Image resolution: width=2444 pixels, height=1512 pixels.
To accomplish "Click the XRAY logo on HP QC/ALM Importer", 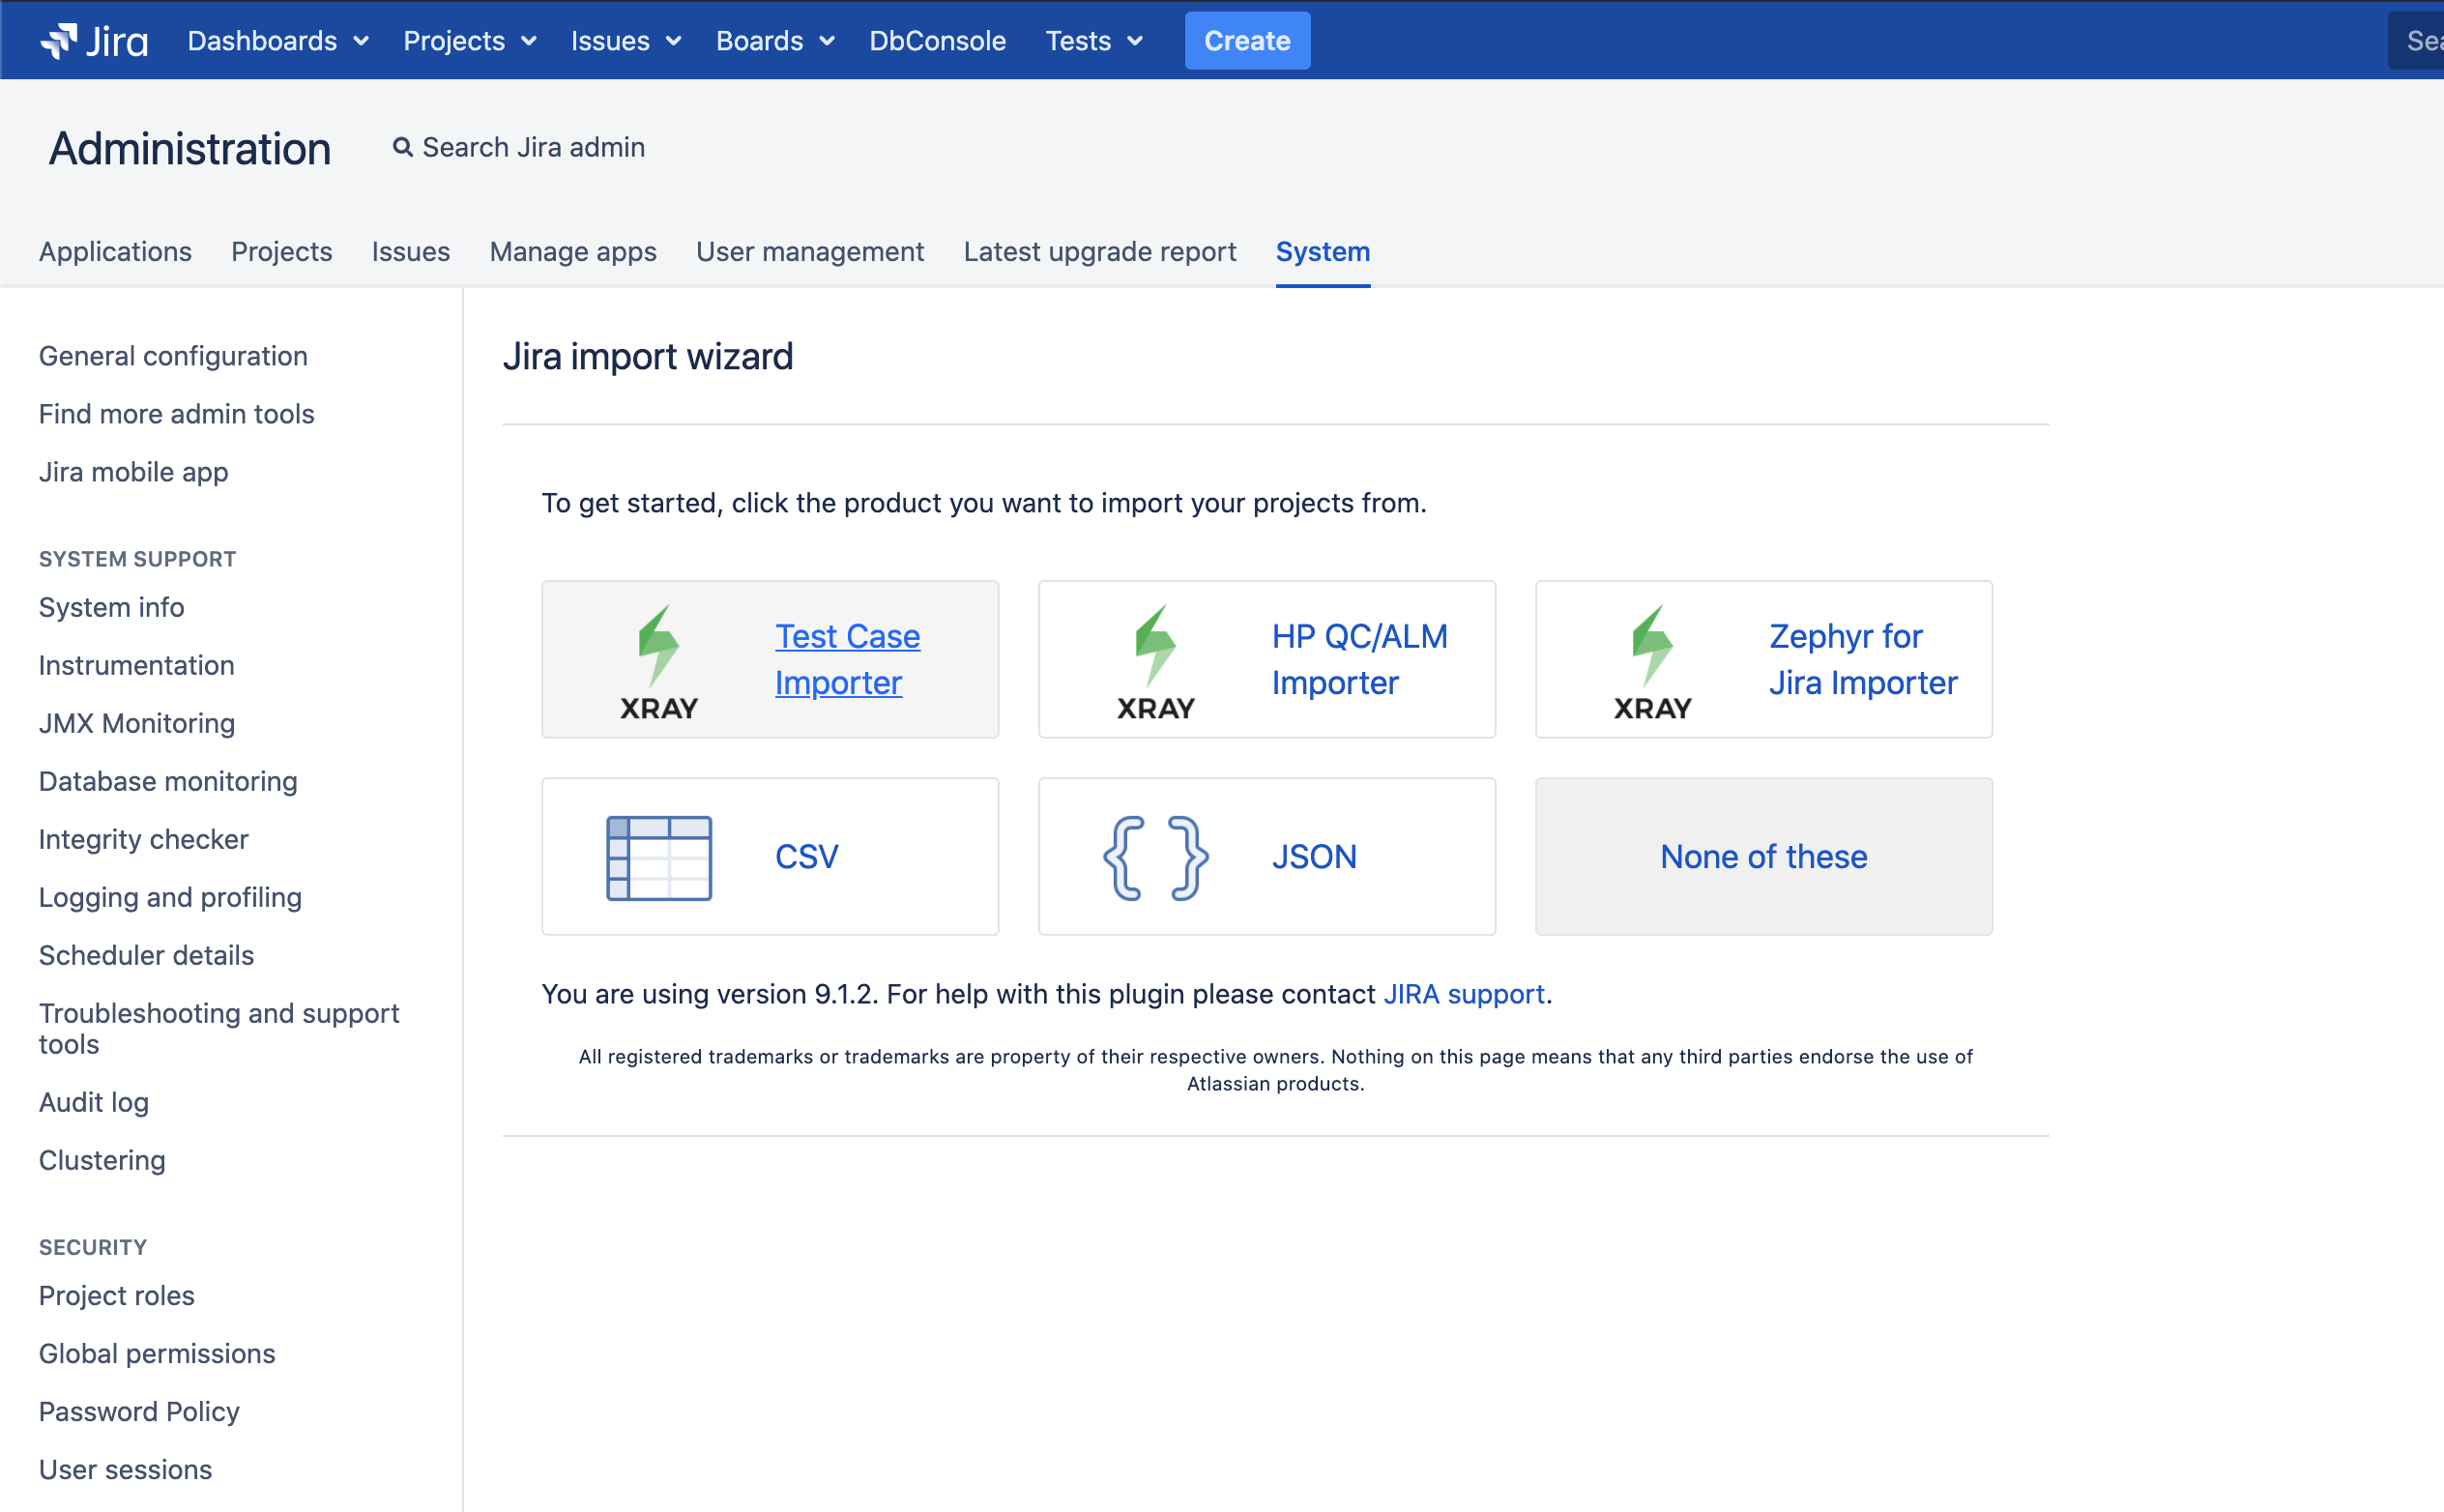I will 1155,661.
